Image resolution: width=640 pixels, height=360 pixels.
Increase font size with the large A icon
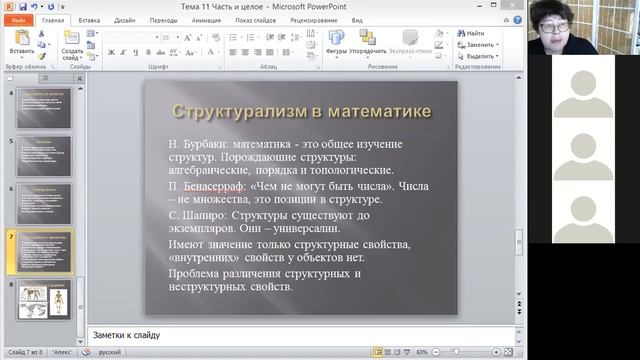coord(187,38)
